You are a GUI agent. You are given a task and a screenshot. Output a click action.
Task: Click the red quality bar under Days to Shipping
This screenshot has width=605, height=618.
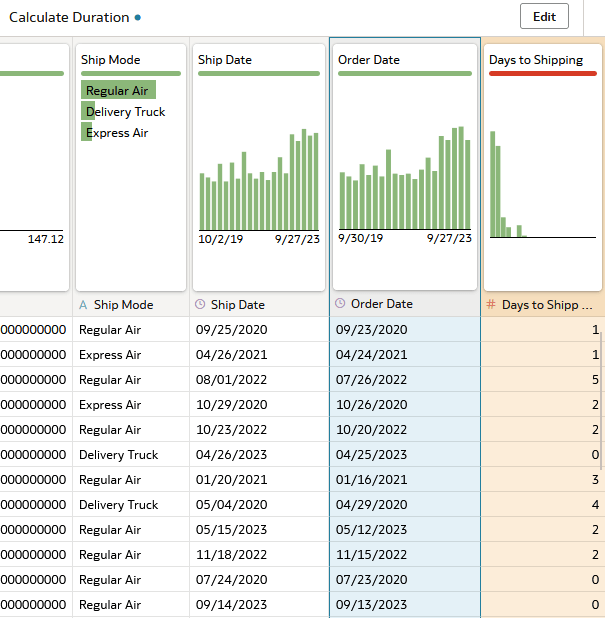tap(542, 73)
